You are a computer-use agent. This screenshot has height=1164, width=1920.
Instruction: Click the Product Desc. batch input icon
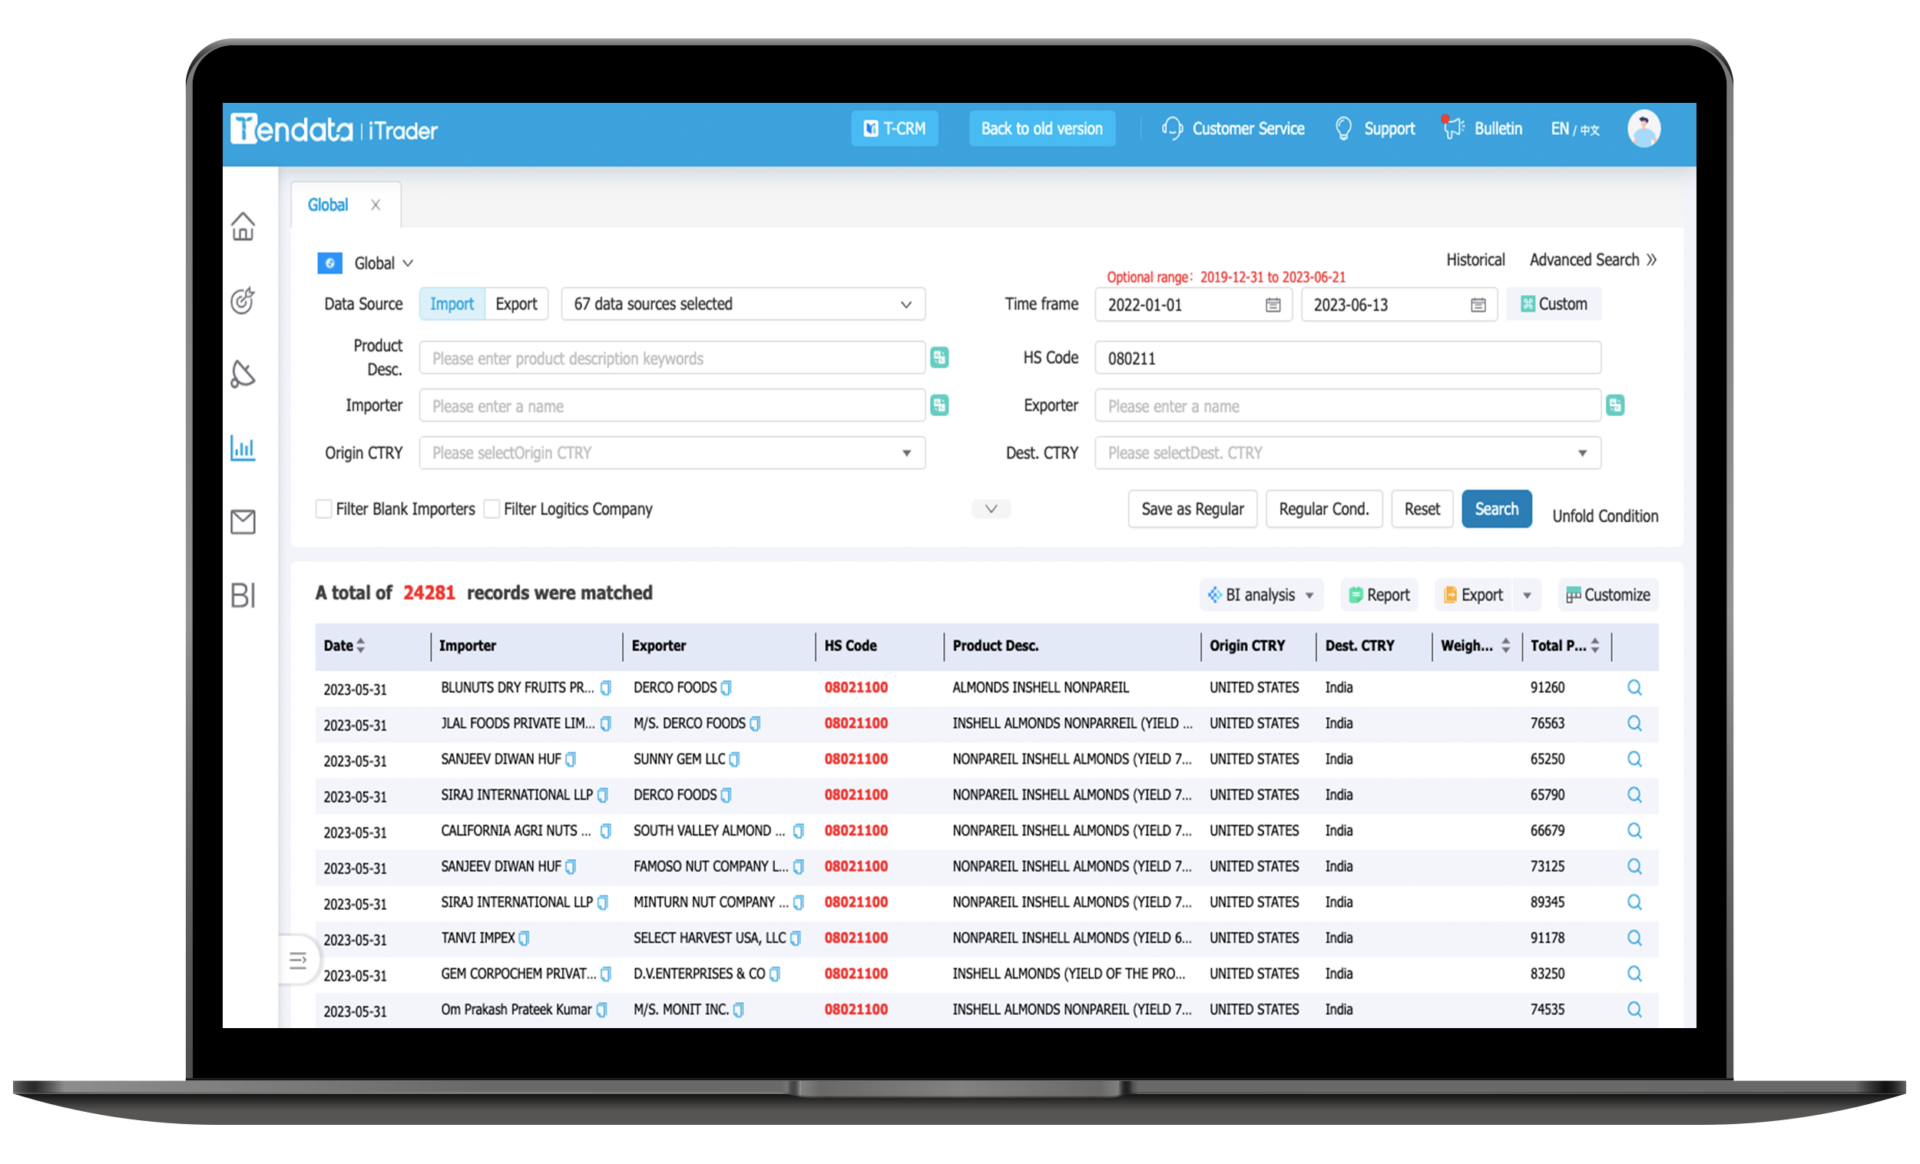tap(939, 358)
